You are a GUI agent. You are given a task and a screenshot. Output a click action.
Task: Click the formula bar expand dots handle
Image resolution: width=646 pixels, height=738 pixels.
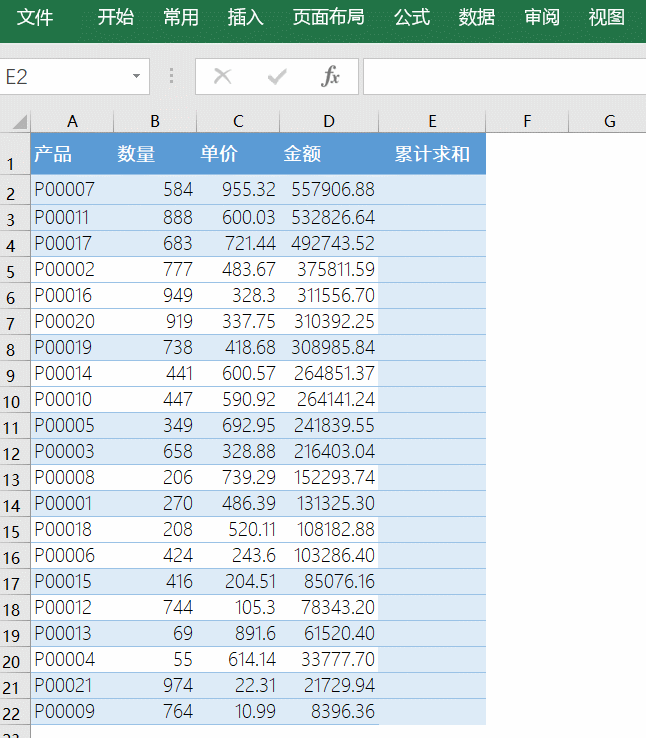171,76
